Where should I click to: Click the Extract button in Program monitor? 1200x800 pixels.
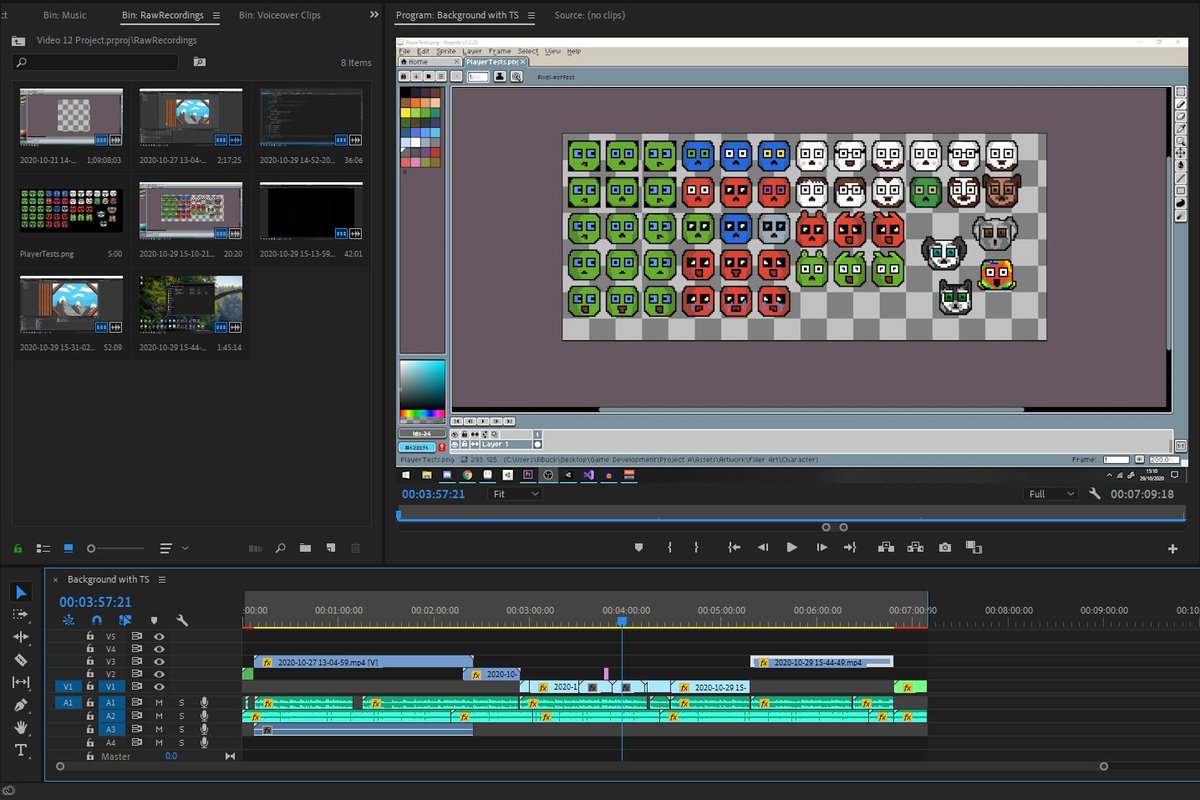(x=915, y=547)
